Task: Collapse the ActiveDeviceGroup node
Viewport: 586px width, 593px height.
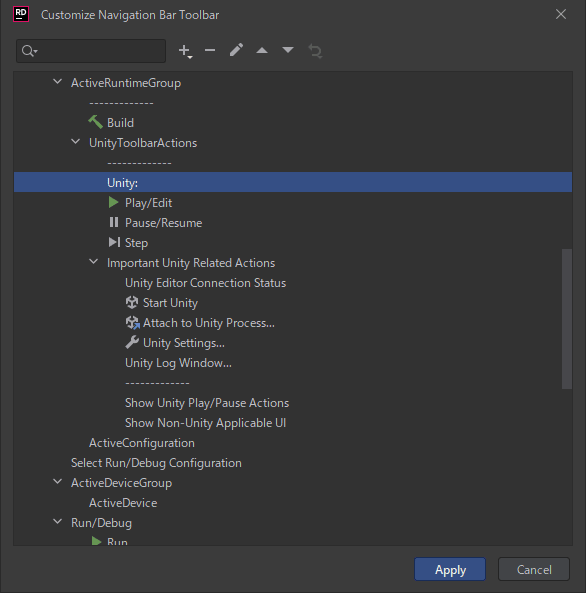Action: coord(58,482)
